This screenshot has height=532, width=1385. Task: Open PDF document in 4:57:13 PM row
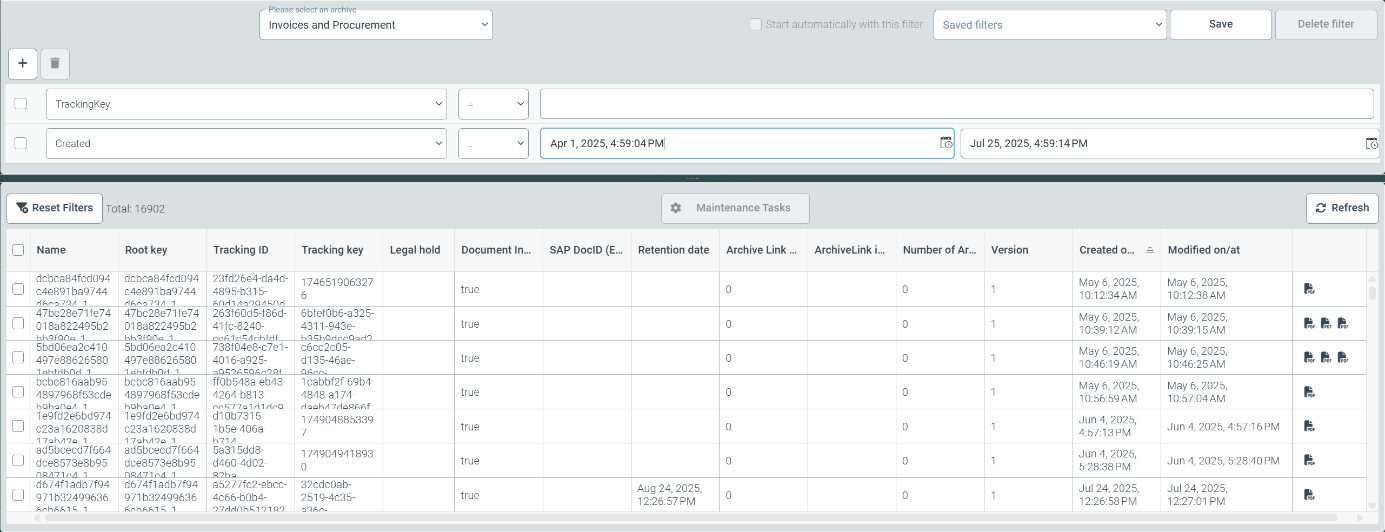pos(1308,426)
